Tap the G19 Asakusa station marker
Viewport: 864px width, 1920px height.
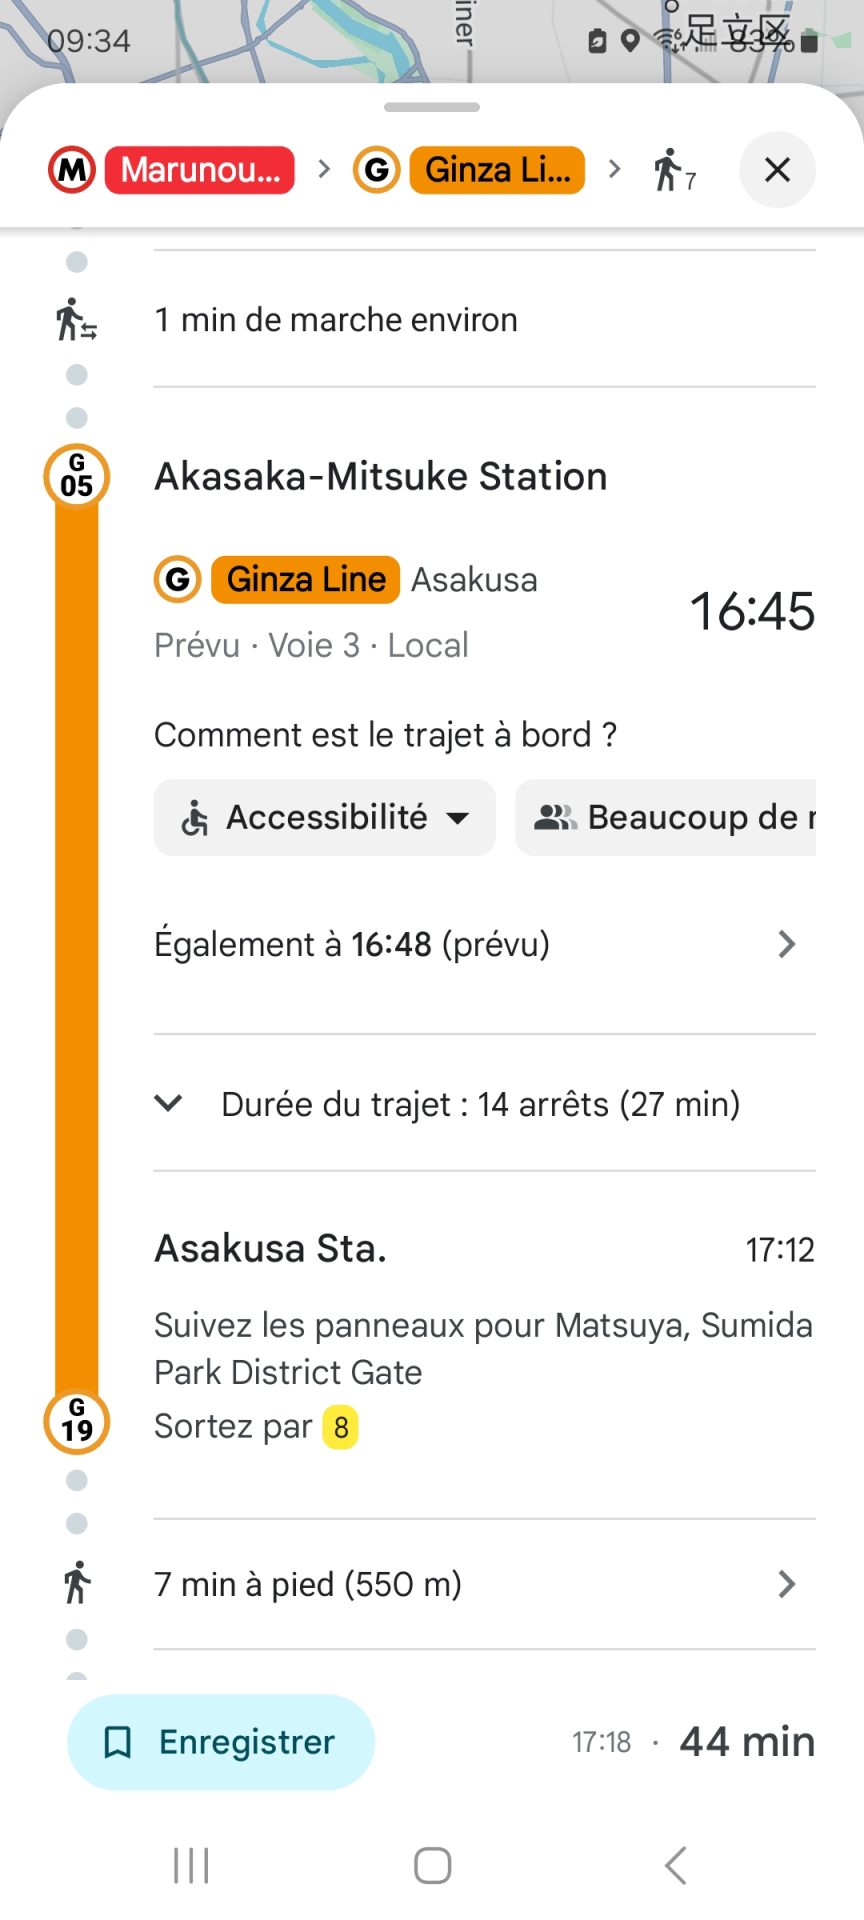click(77, 1421)
